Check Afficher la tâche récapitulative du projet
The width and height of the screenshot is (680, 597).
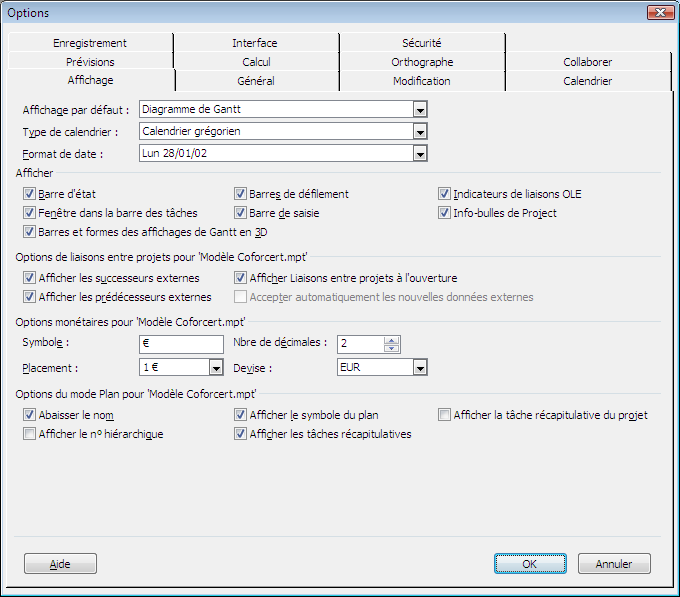(x=445, y=415)
